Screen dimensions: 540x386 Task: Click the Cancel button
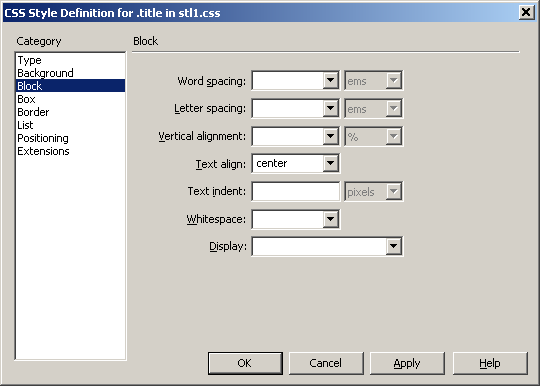326,363
